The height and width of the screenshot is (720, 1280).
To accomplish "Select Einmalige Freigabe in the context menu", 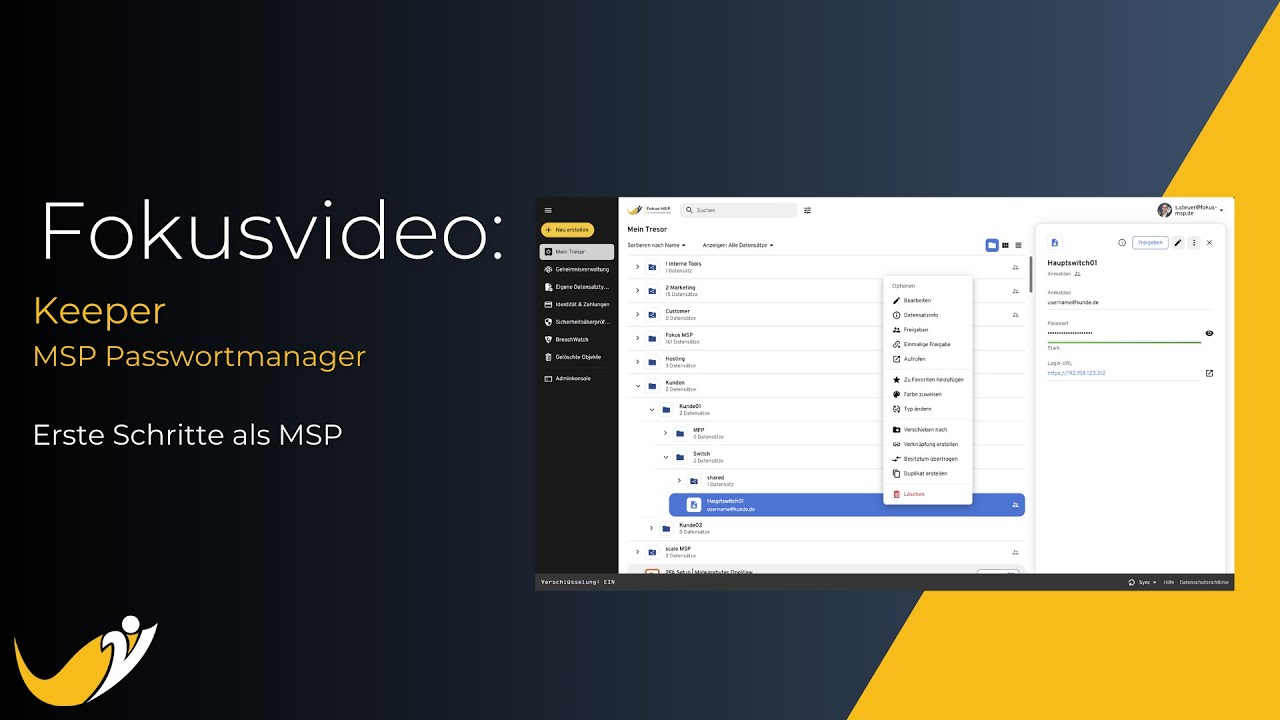I will point(927,344).
